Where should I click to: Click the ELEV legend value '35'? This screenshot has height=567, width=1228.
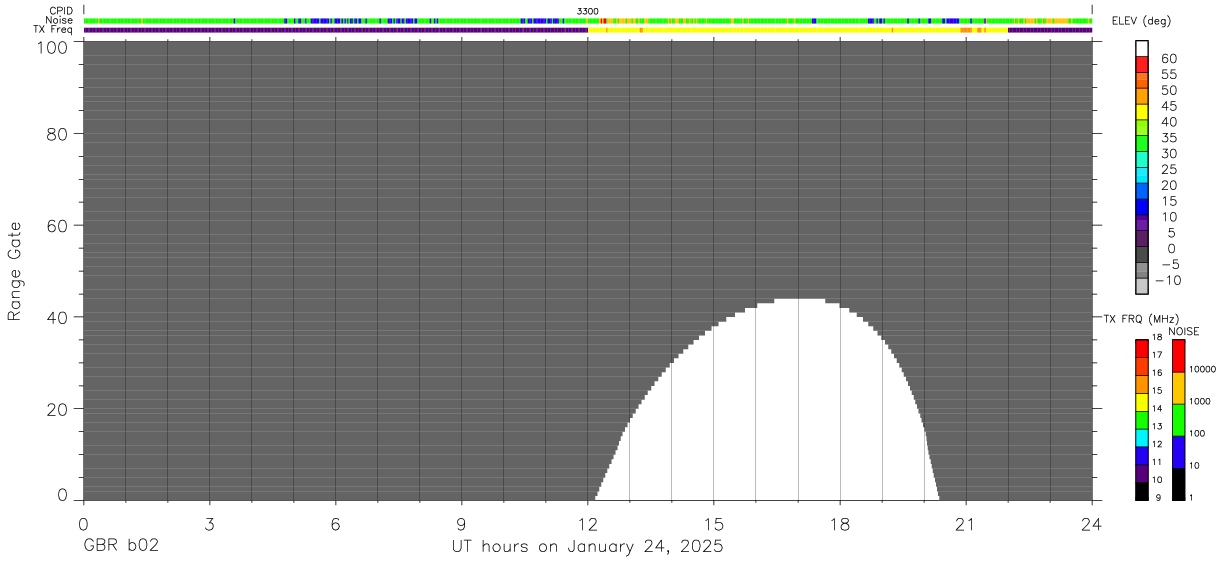(1168, 138)
